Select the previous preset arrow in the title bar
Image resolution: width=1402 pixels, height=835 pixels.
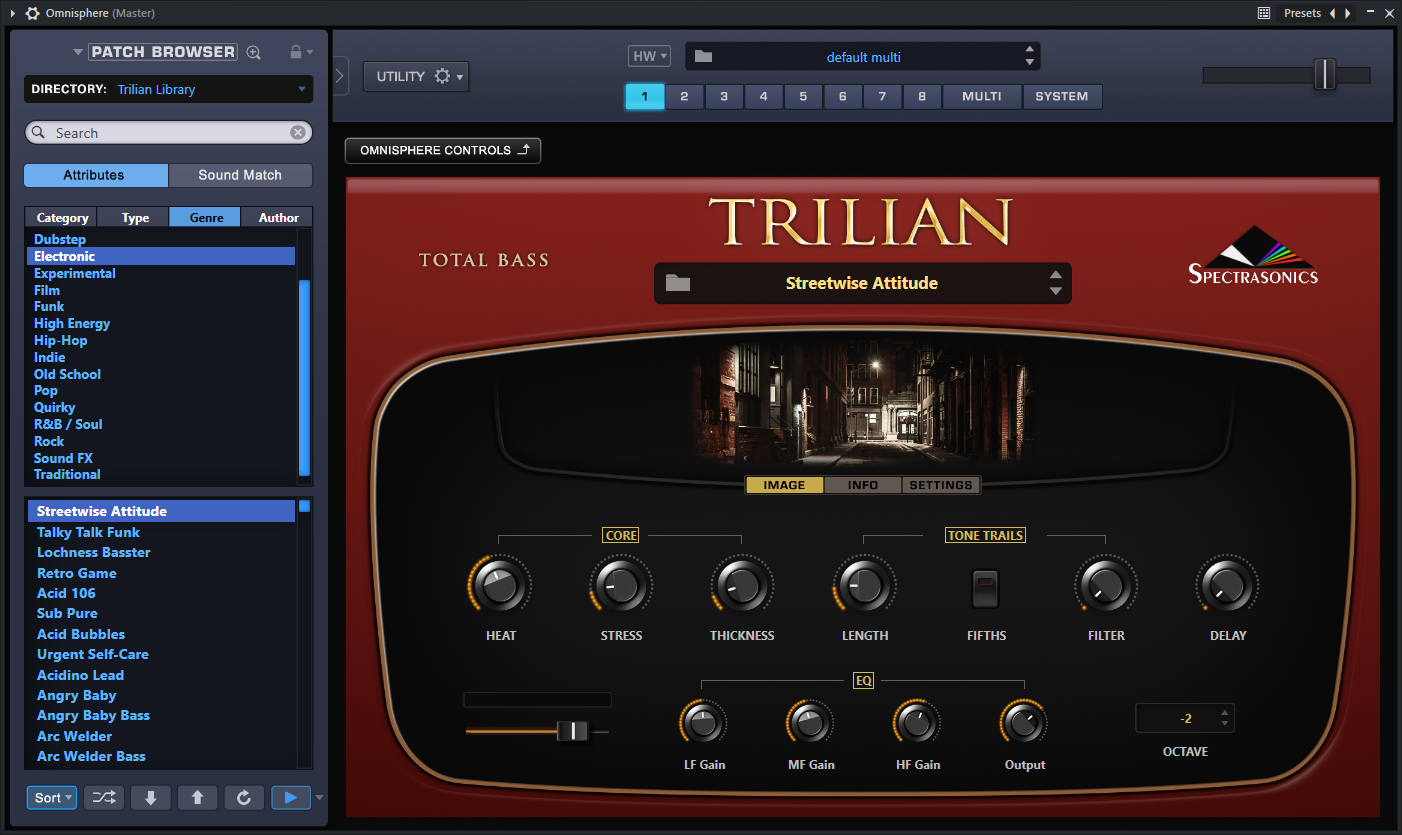[1332, 13]
